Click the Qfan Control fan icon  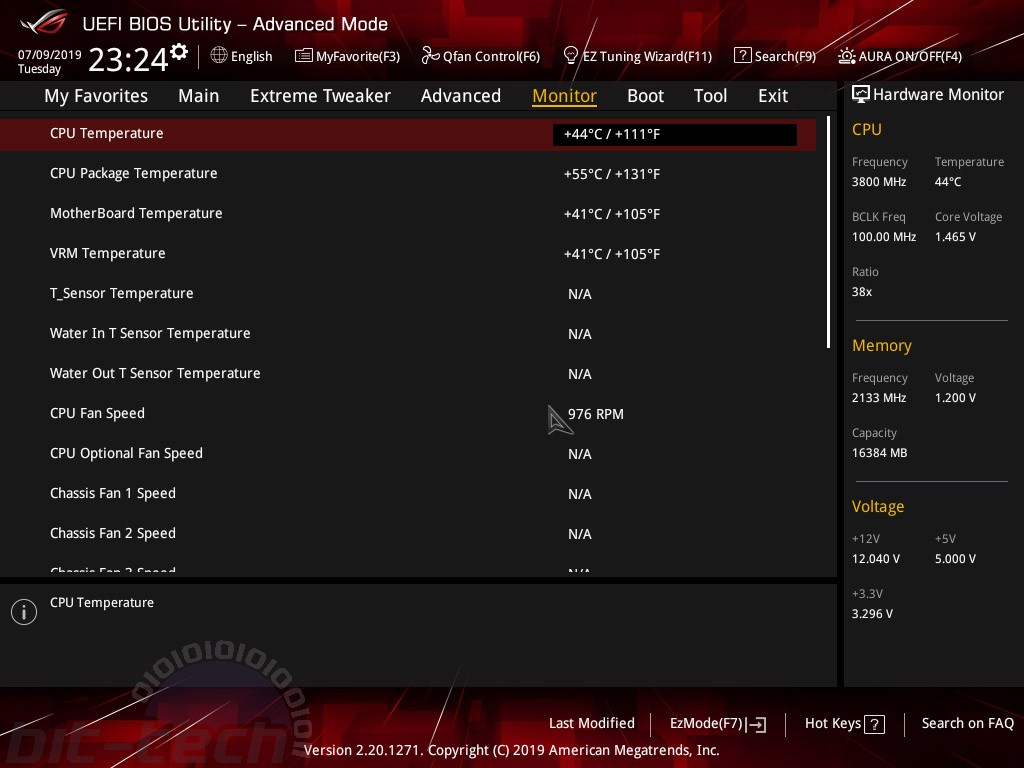[x=430, y=56]
